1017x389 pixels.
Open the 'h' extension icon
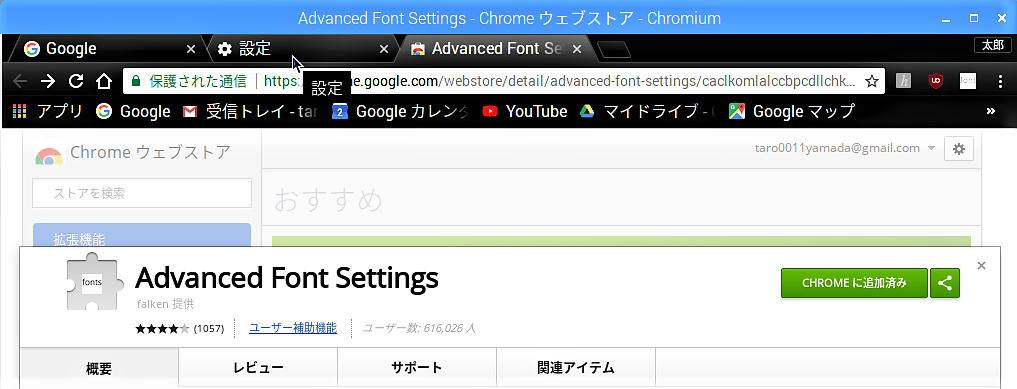[x=903, y=81]
